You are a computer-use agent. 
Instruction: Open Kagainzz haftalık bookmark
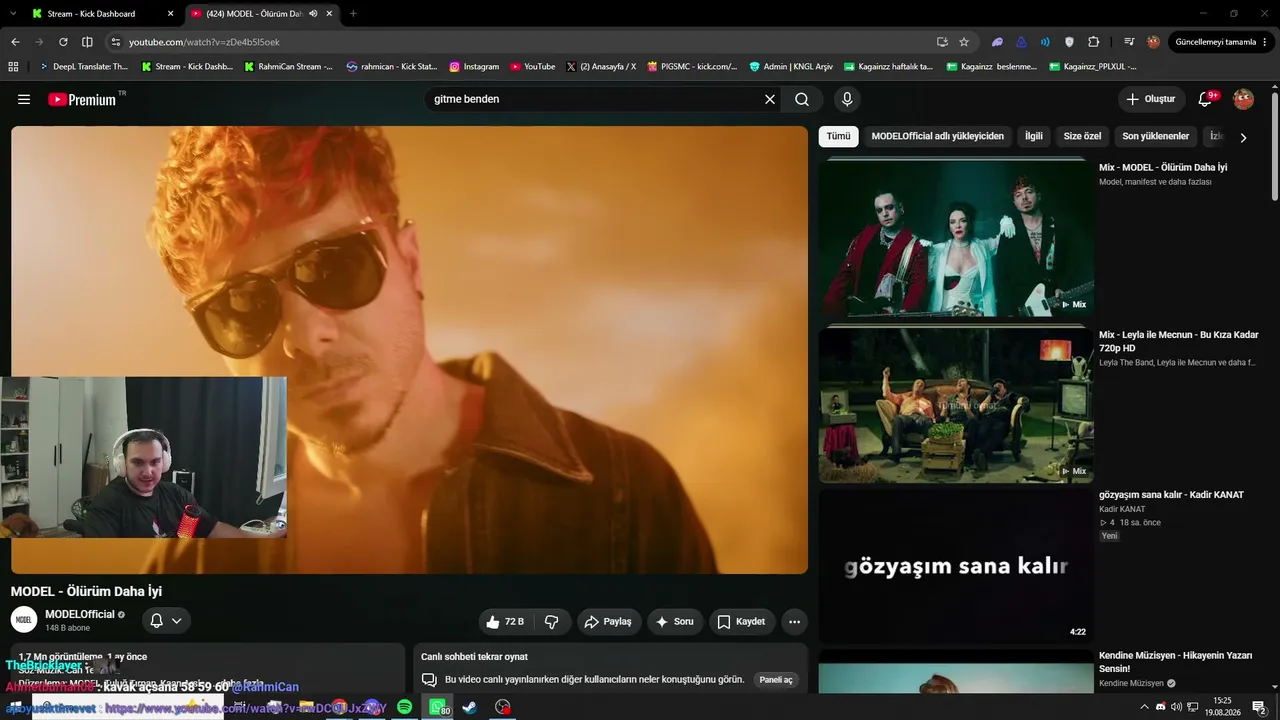coord(888,67)
